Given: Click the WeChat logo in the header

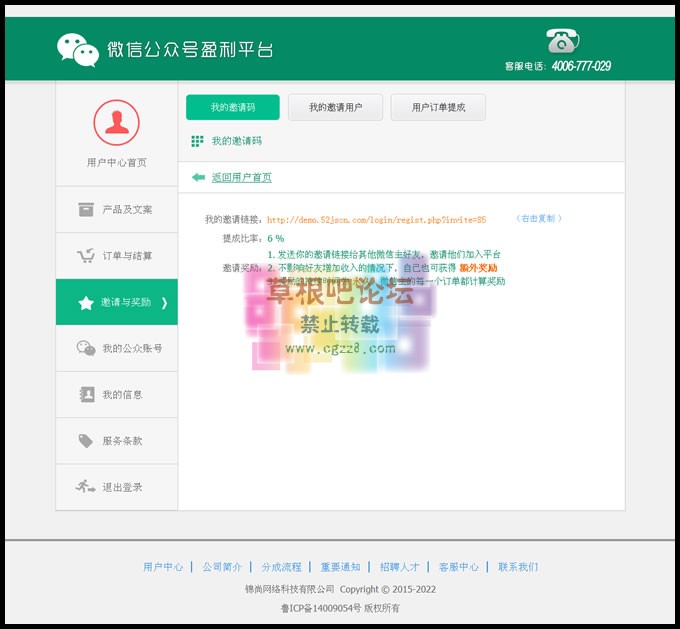Looking at the screenshot, I should pos(78,49).
